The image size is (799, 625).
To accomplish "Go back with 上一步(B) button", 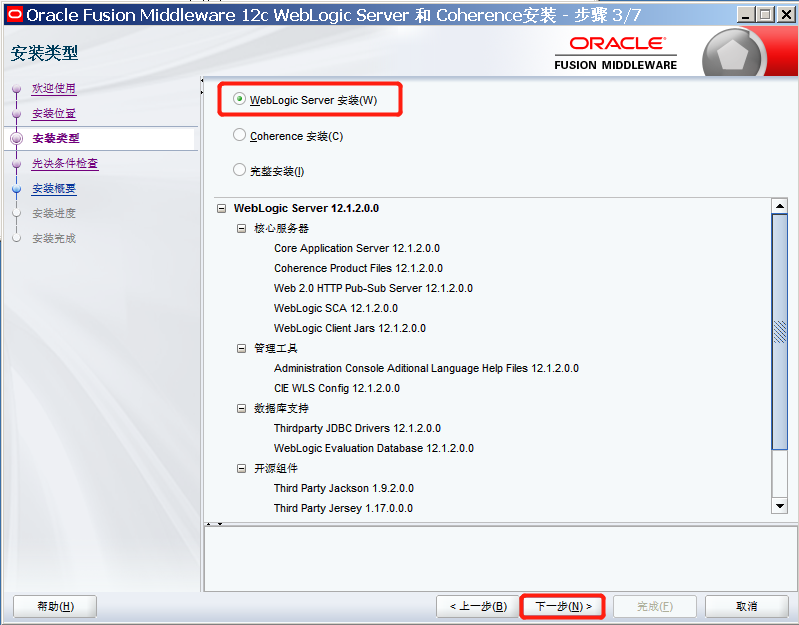I will click(478, 606).
